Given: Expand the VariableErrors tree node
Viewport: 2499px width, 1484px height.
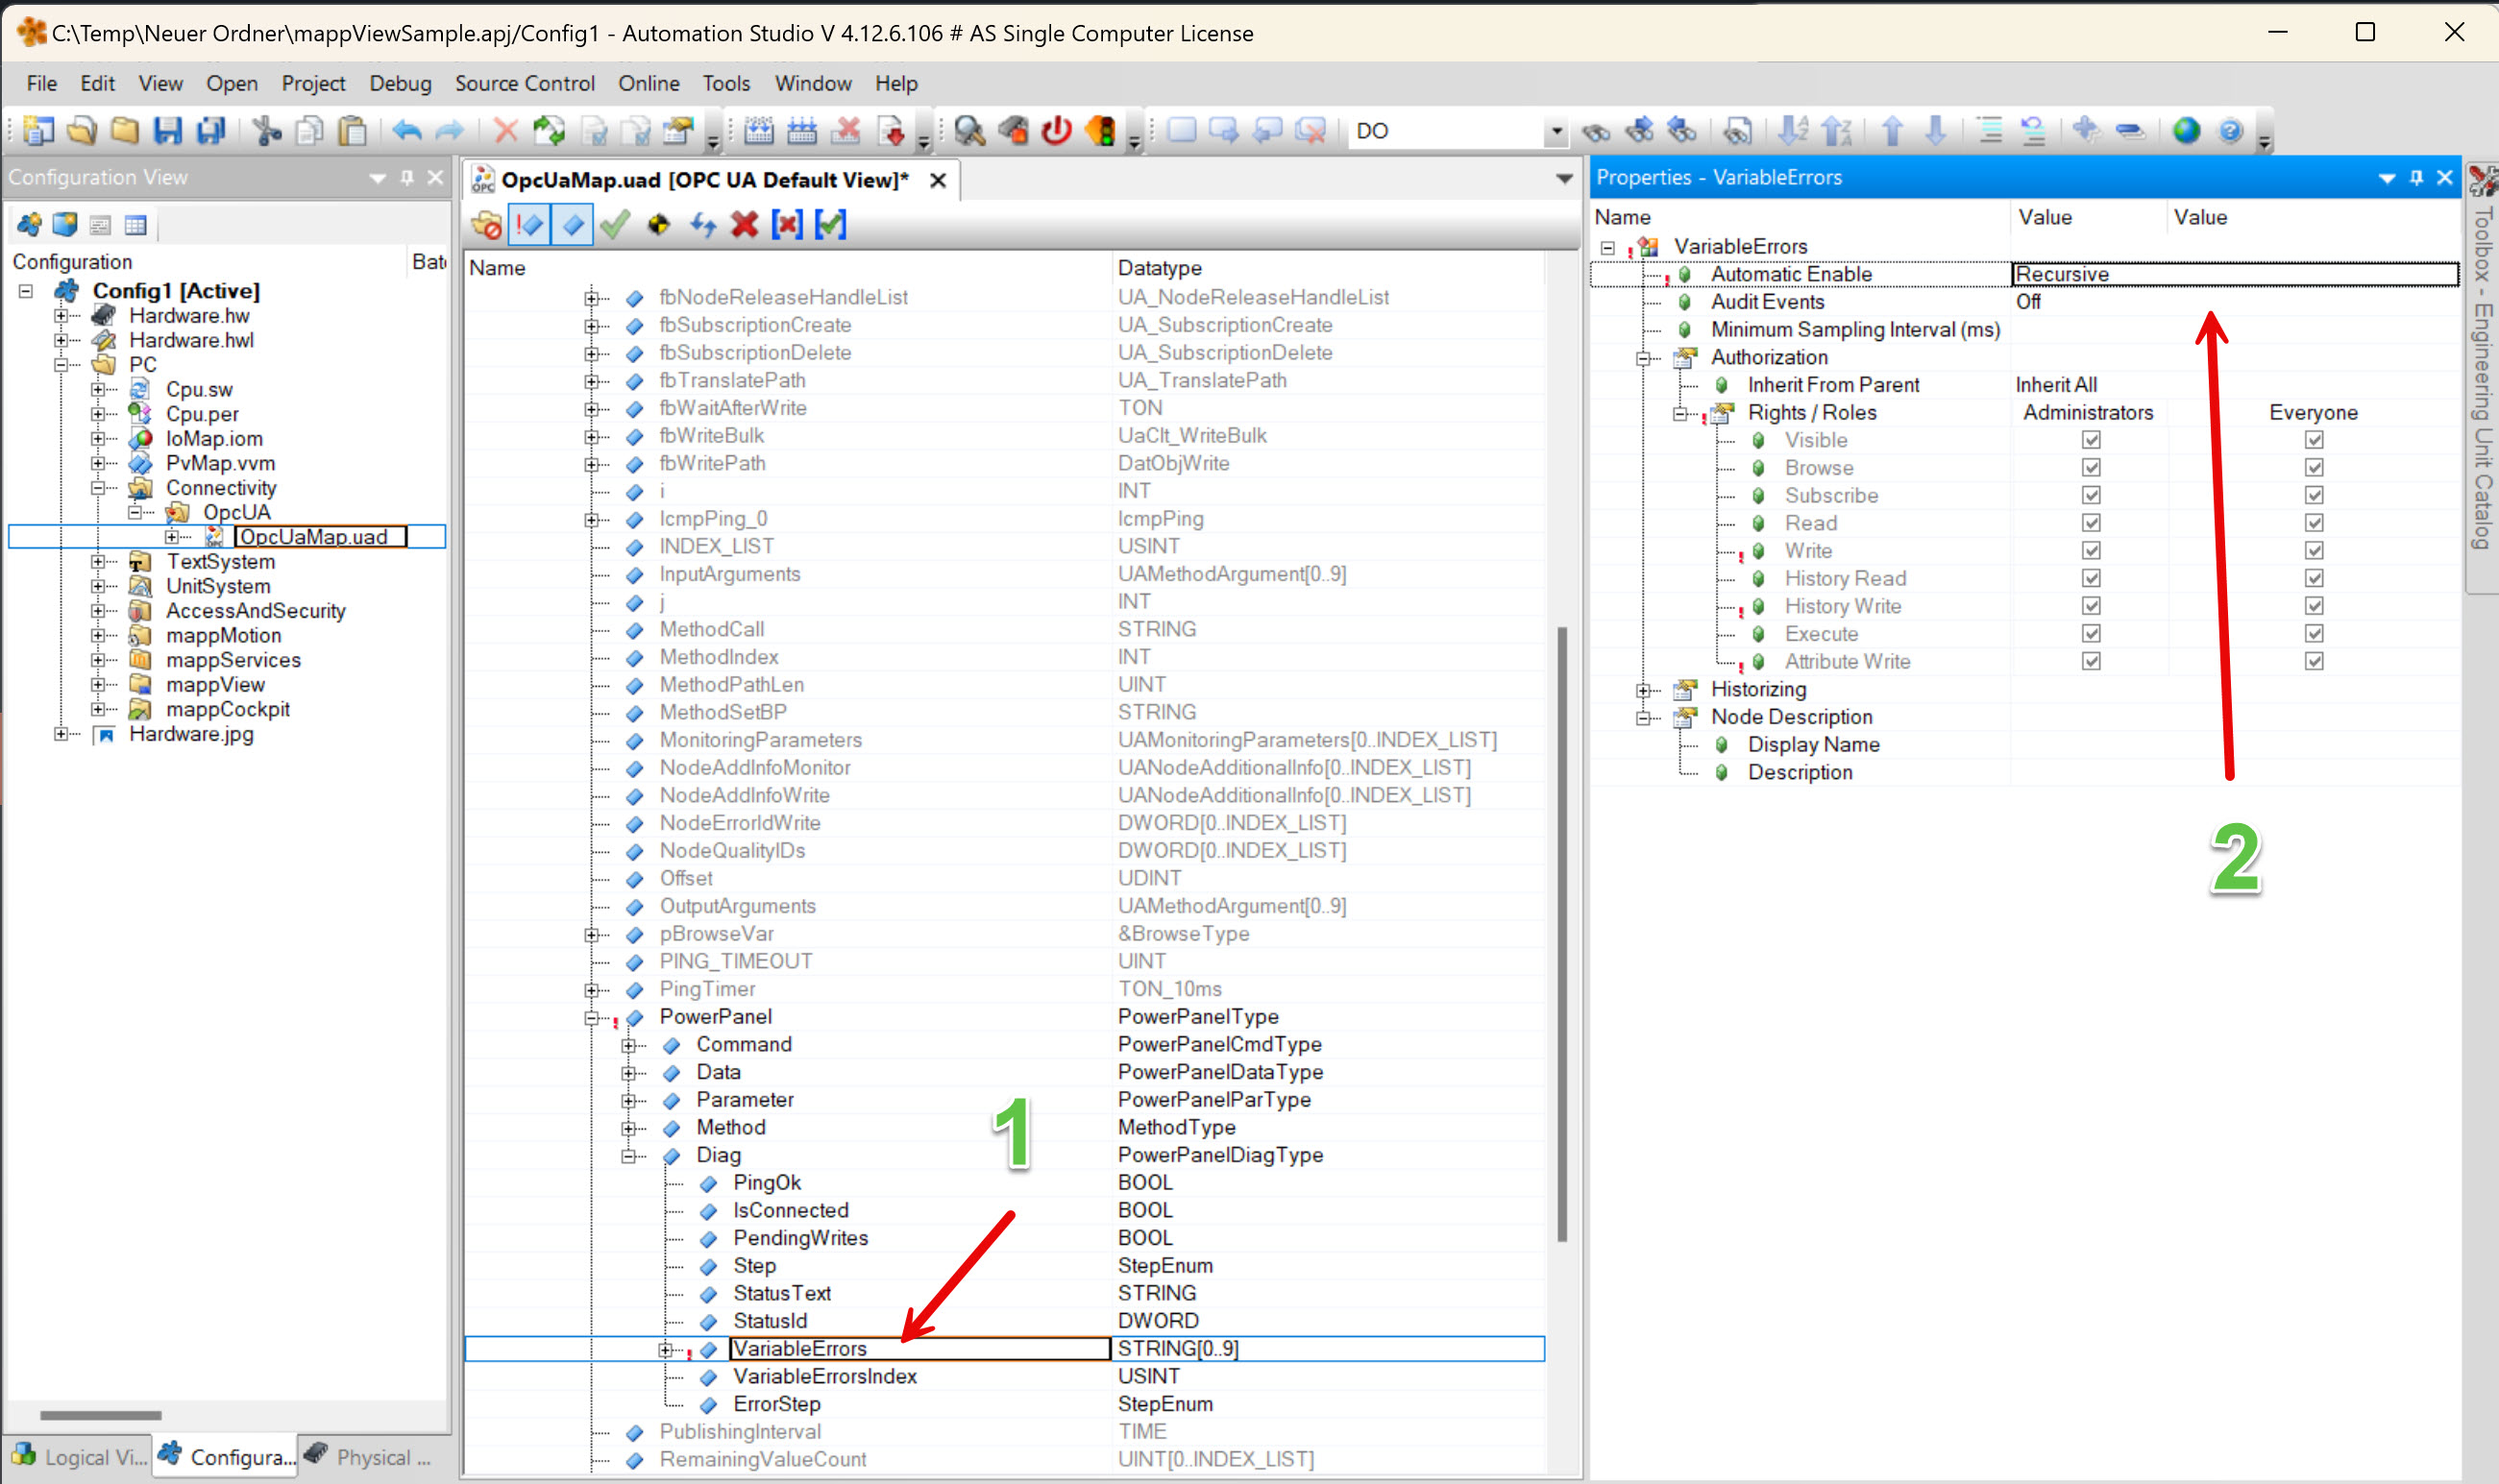Looking at the screenshot, I should click(666, 1350).
